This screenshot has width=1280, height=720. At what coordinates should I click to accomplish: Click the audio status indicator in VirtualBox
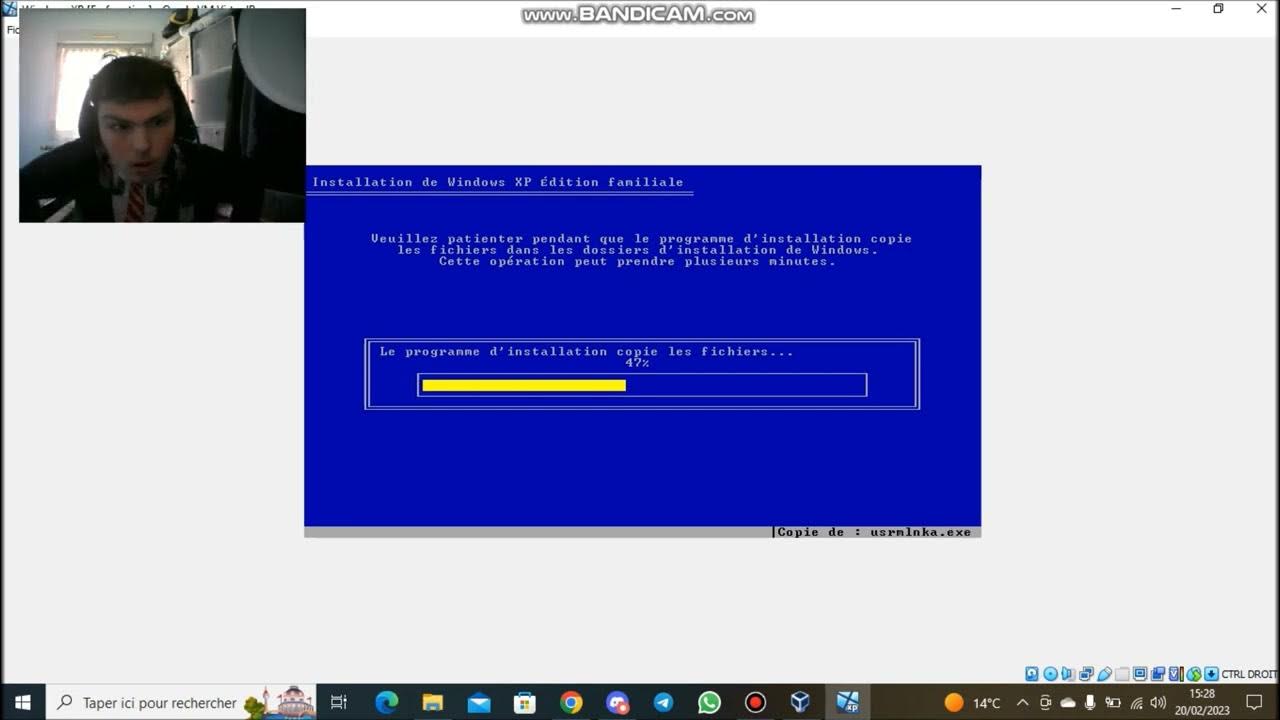click(x=1068, y=674)
